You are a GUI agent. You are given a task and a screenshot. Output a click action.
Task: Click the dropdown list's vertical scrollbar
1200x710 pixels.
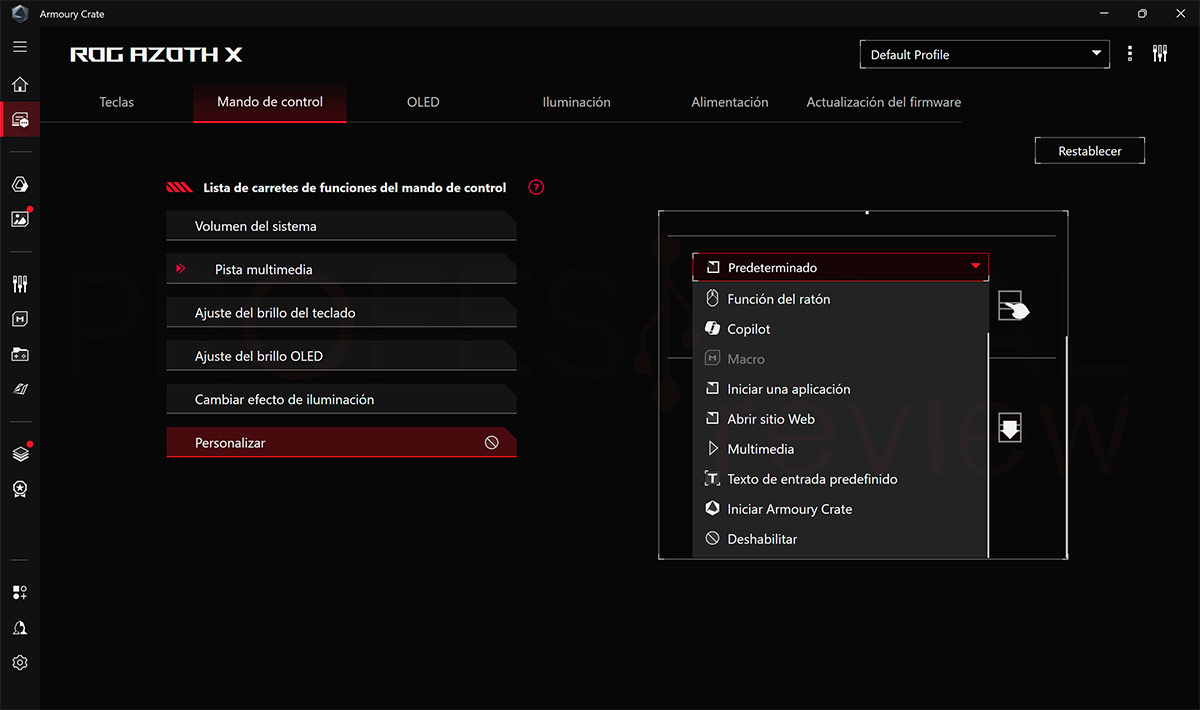click(988, 445)
